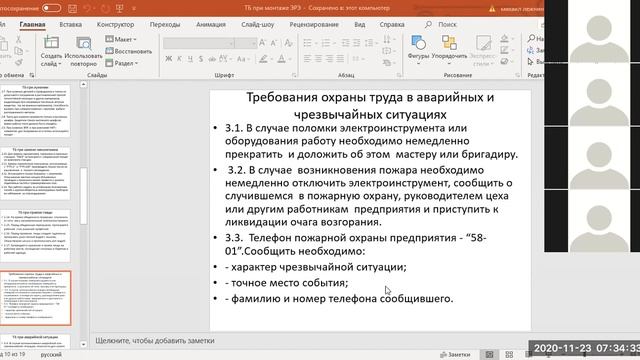Select current slide thumbnail in panel
640x360 pixels.
click(x=36, y=298)
